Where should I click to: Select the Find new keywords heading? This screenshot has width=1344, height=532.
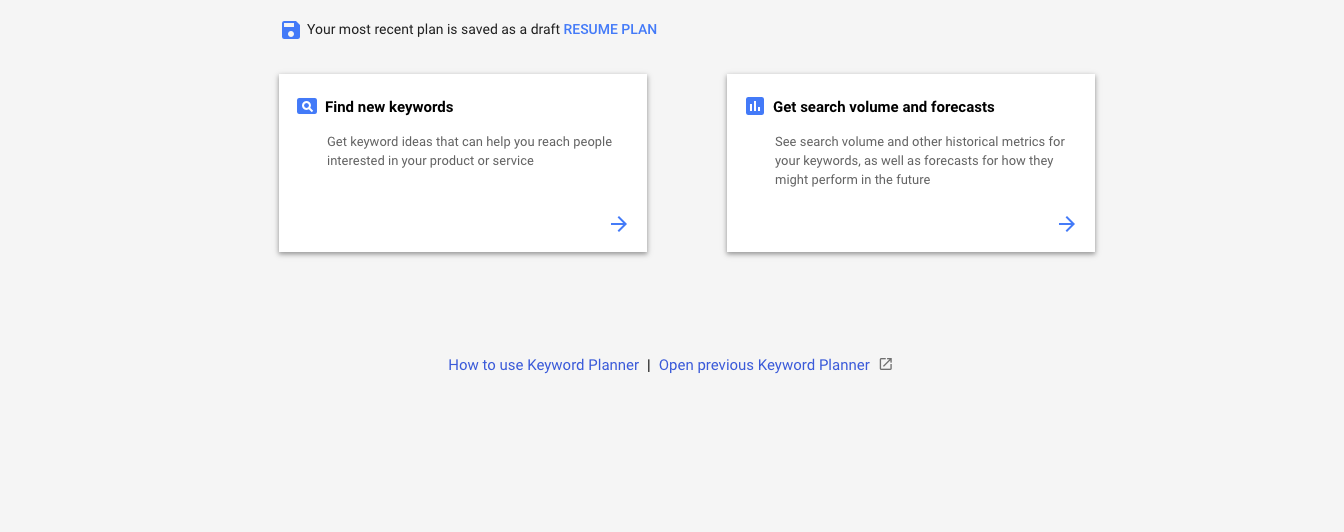[389, 107]
